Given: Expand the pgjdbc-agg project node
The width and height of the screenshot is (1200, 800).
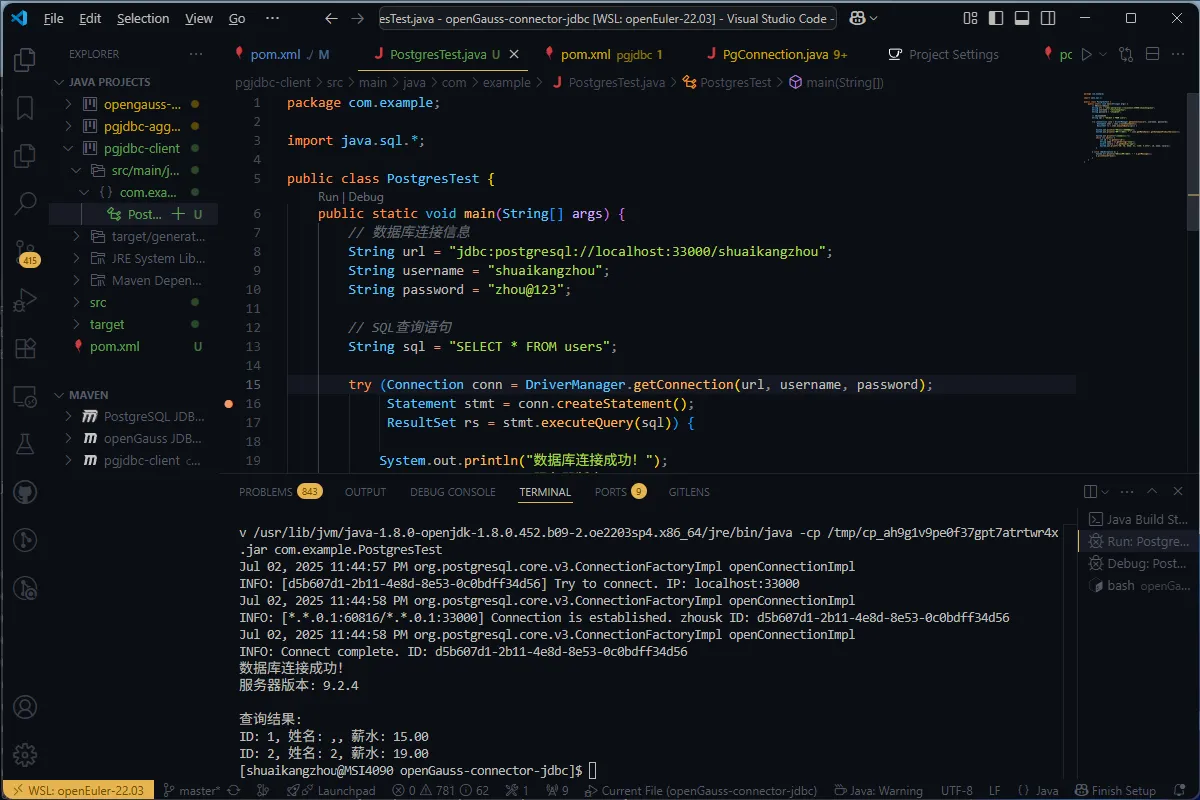Looking at the screenshot, I should tap(68, 126).
